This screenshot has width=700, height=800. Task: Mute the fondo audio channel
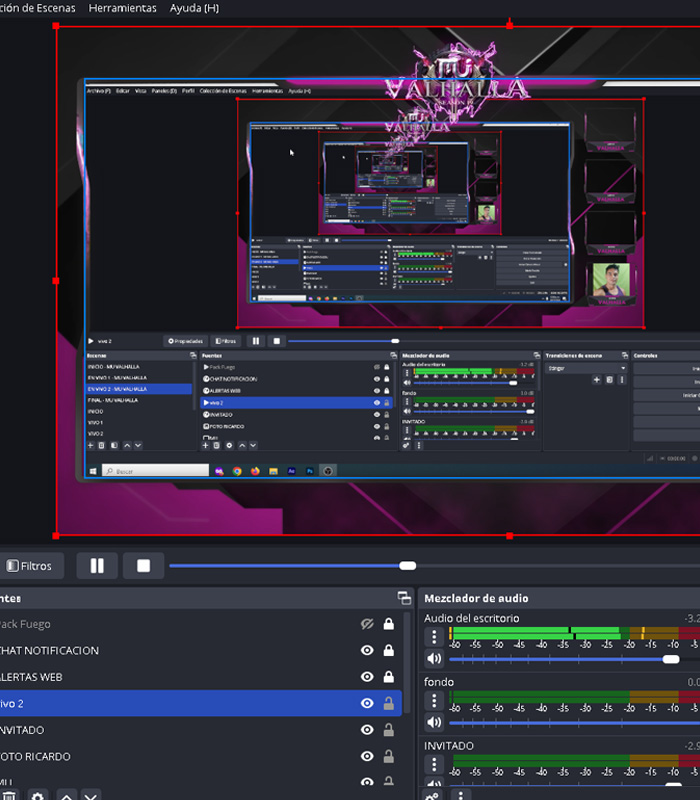434,722
